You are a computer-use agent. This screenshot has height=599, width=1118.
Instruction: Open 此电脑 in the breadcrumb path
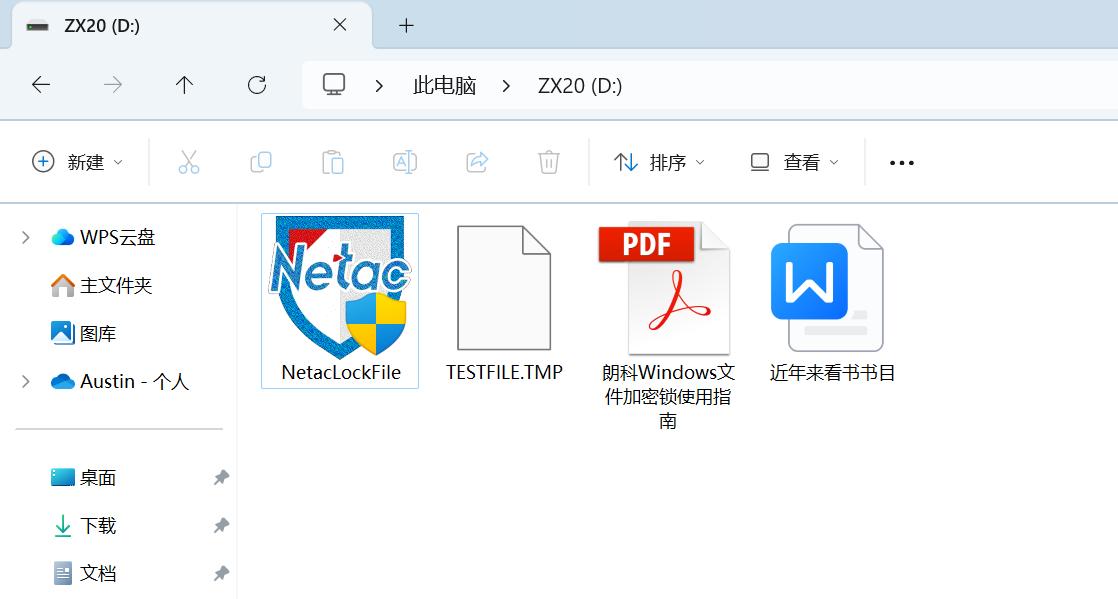click(444, 86)
